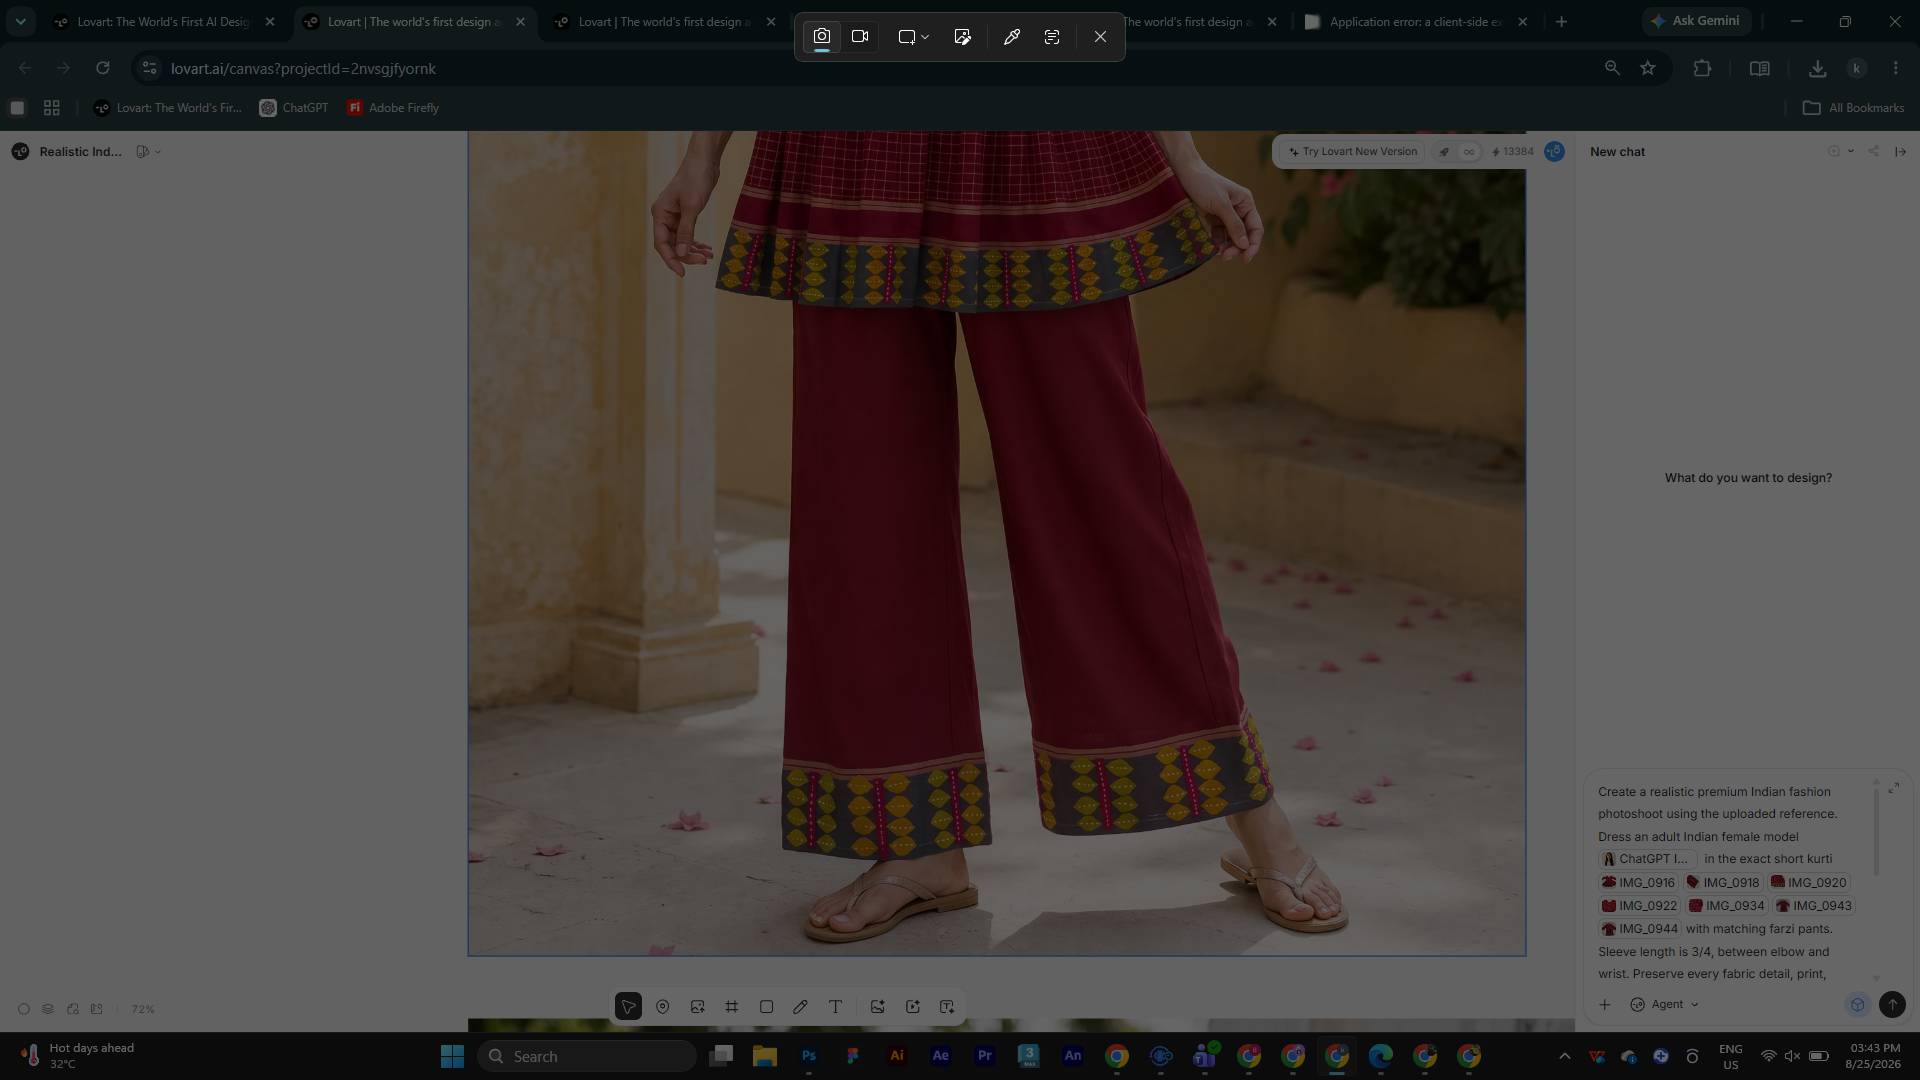Send the chat prompt with arrow button
Viewport: 1920px width, 1080px height.
pyautogui.click(x=1892, y=1005)
